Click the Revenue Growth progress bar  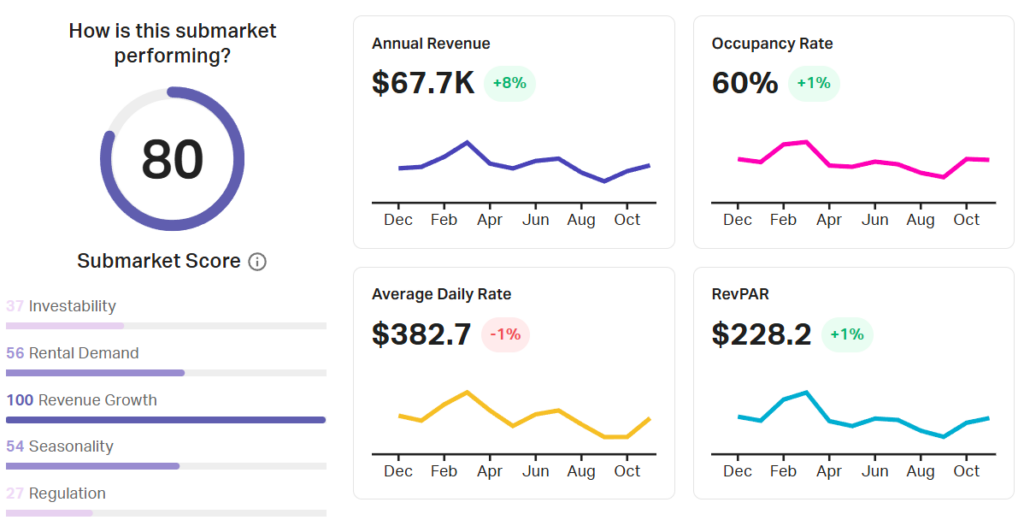point(166,419)
